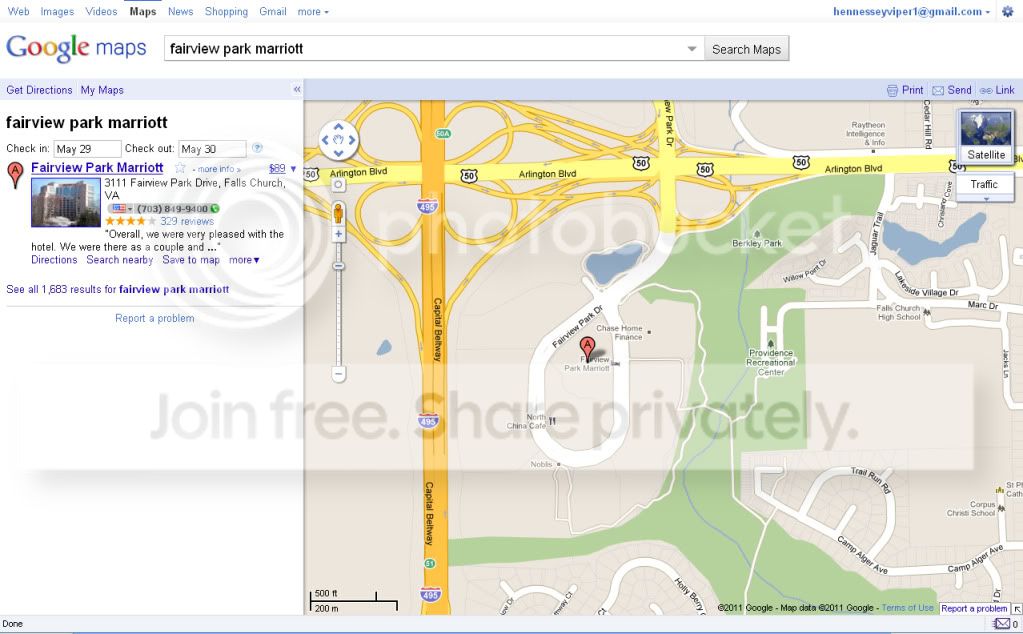Click the Providence Recreational Center map label
The width and height of the screenshot is (1023, 634).
point(771,362)
